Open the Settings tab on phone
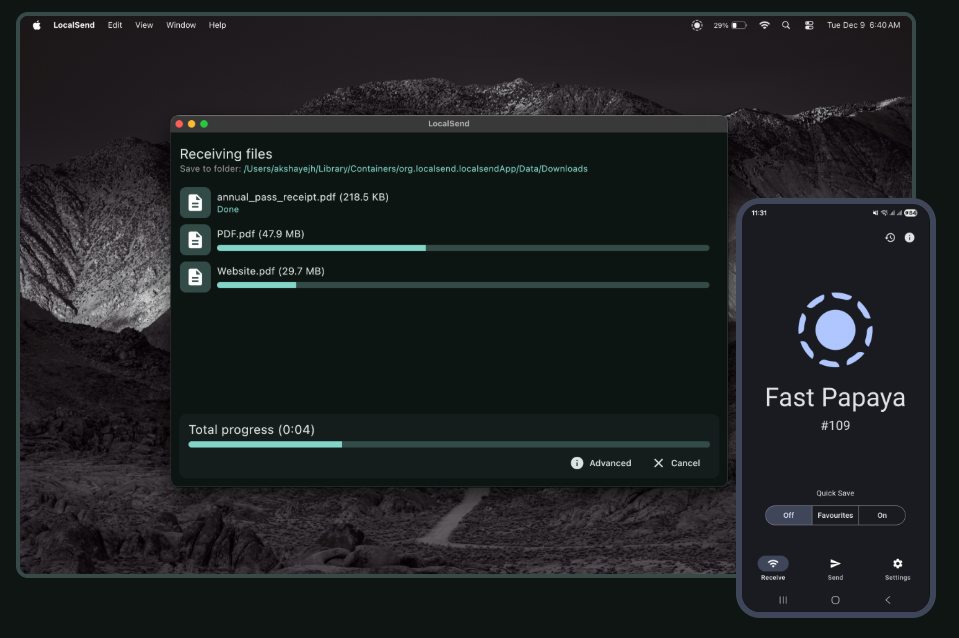Image resolution: width=959 pixels, height=638 pixels. point(897,568)
